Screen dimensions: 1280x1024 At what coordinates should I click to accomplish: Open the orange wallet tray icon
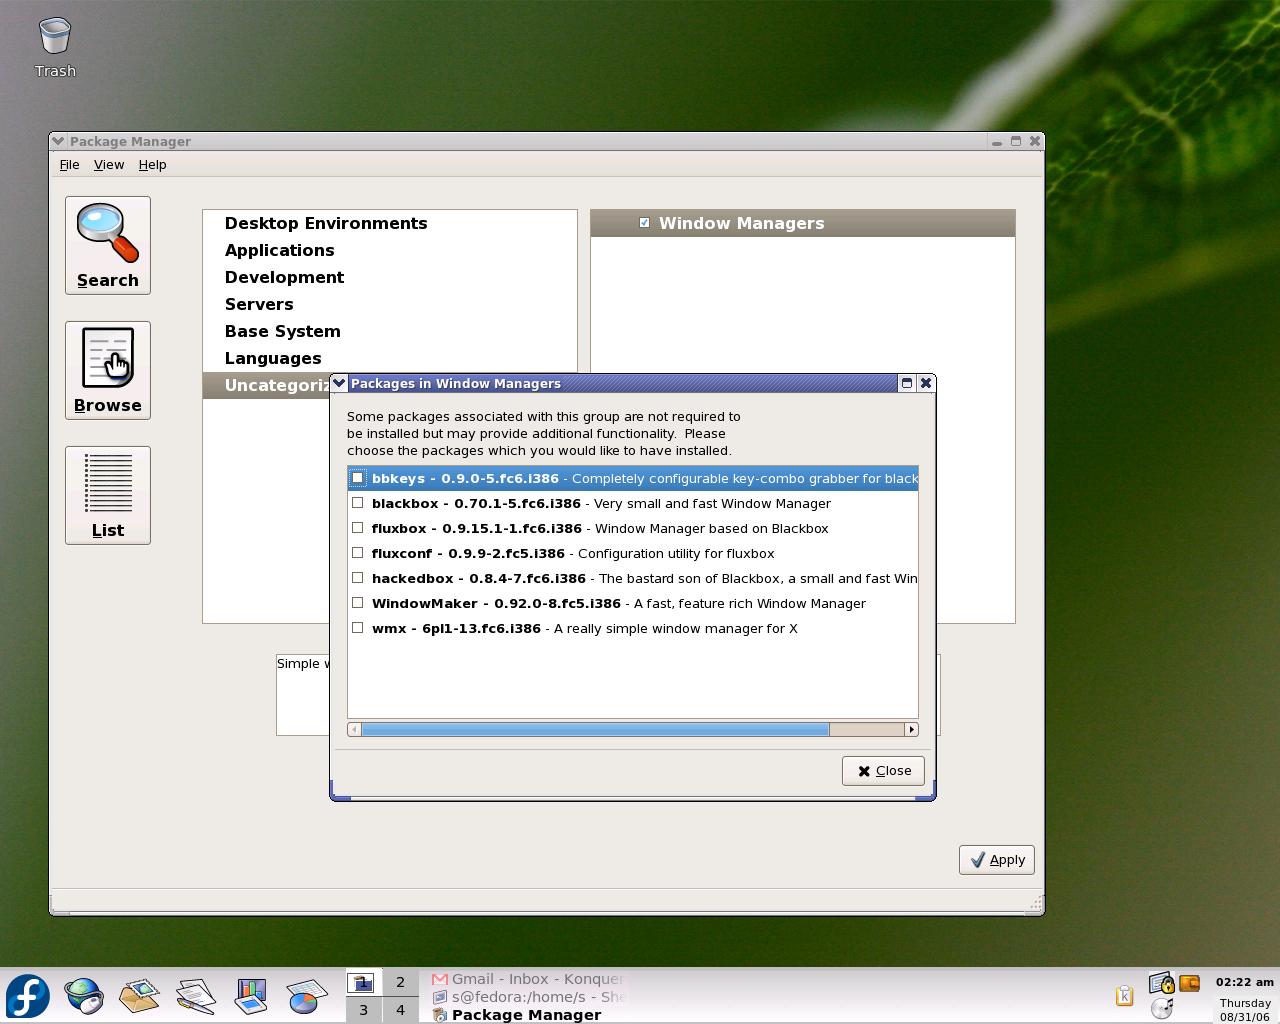point(1189,983)
